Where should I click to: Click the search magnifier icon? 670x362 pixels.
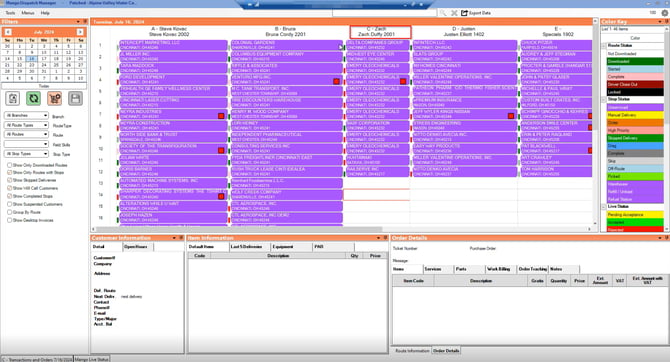[x=443, y=13]
